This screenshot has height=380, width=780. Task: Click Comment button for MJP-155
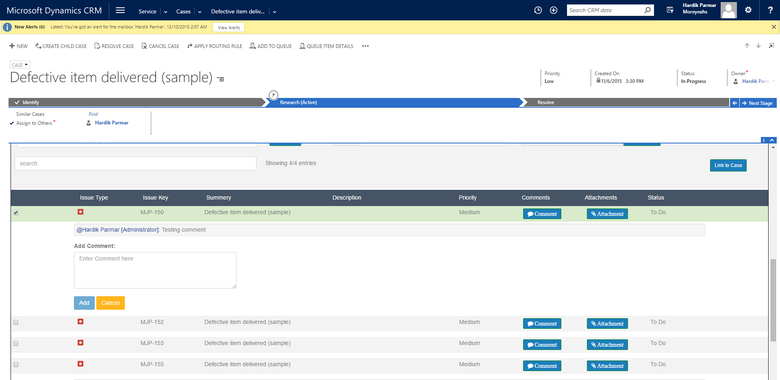click(x=542, y=366)
